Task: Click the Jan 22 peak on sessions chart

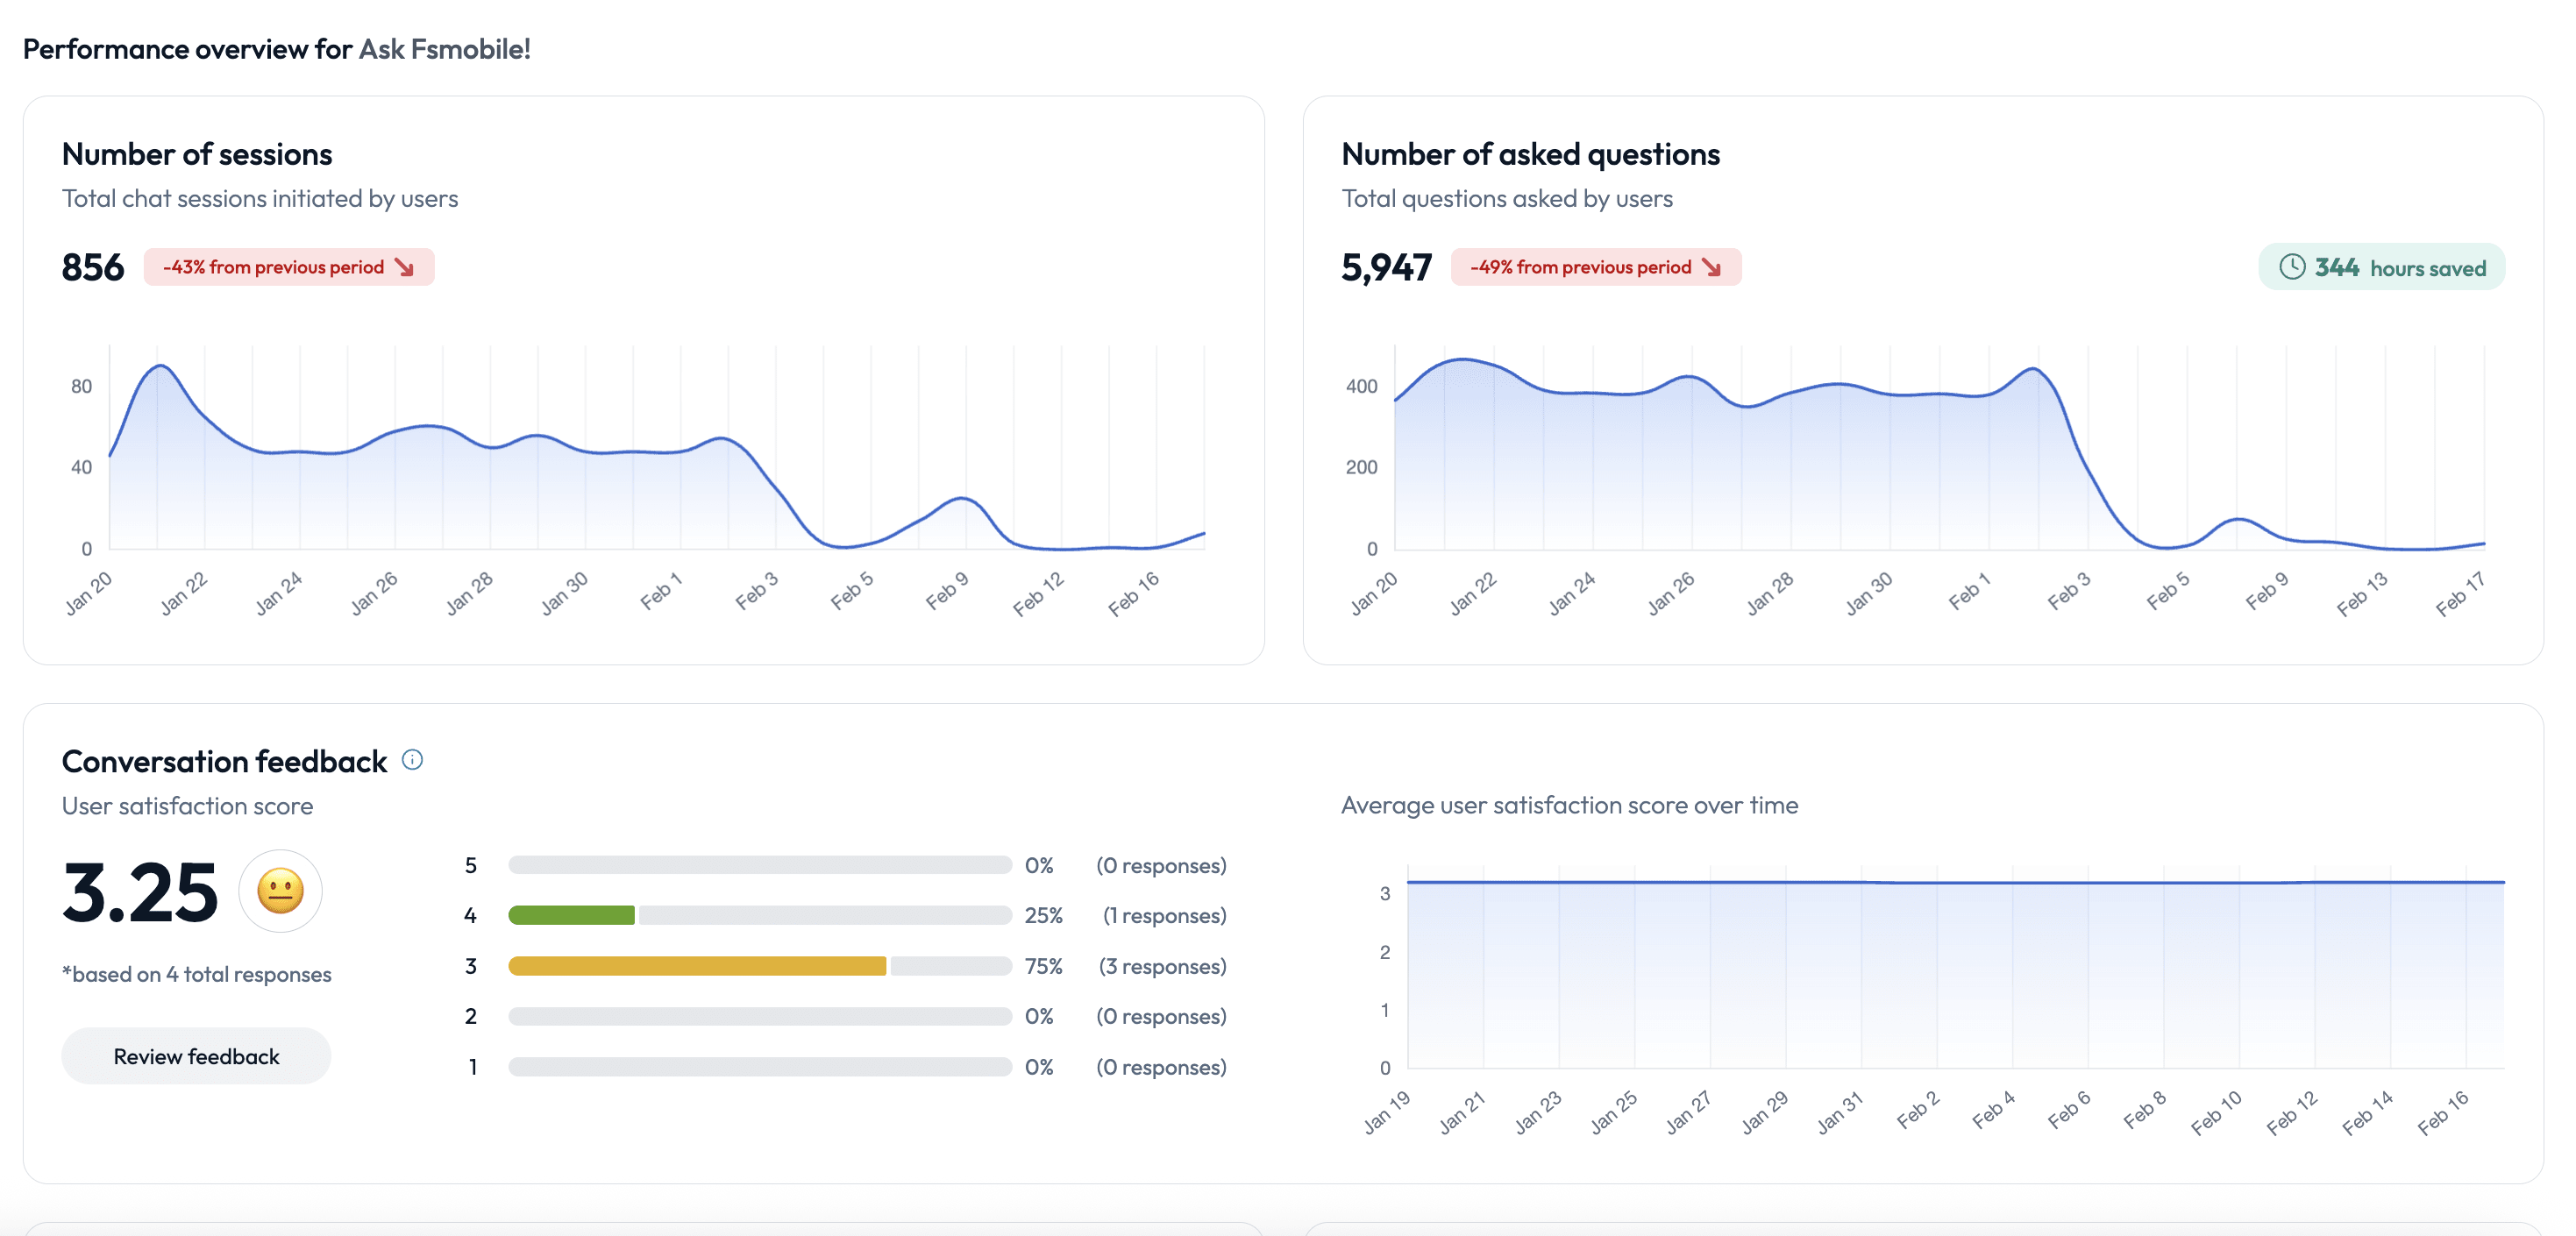Action: 159,367
